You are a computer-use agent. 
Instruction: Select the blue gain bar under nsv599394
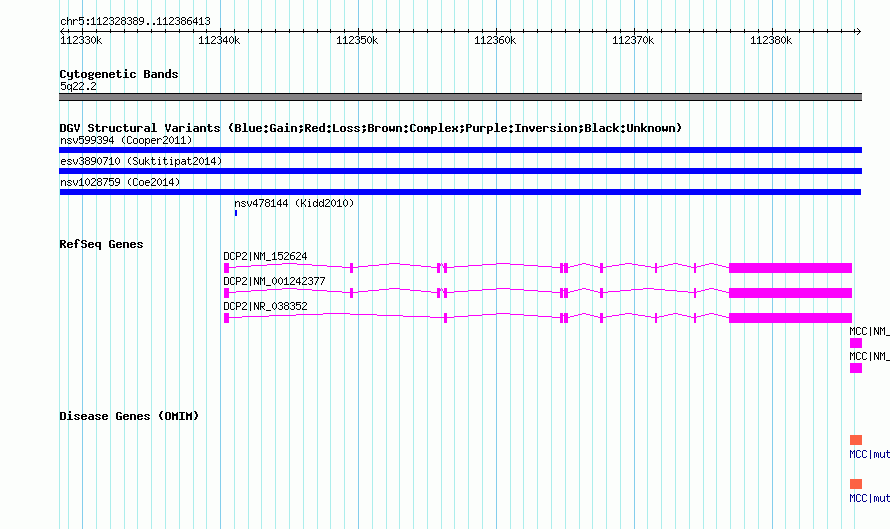point(460,150)
